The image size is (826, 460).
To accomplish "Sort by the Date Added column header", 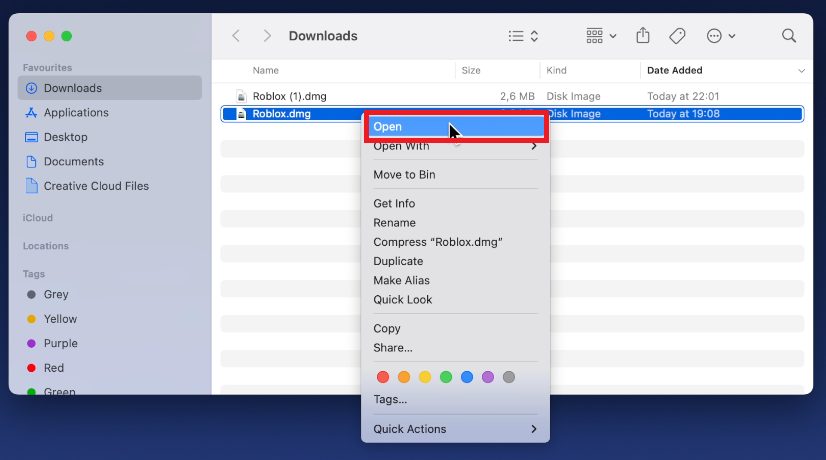I will pyautogui.click(x=674, y=70).
